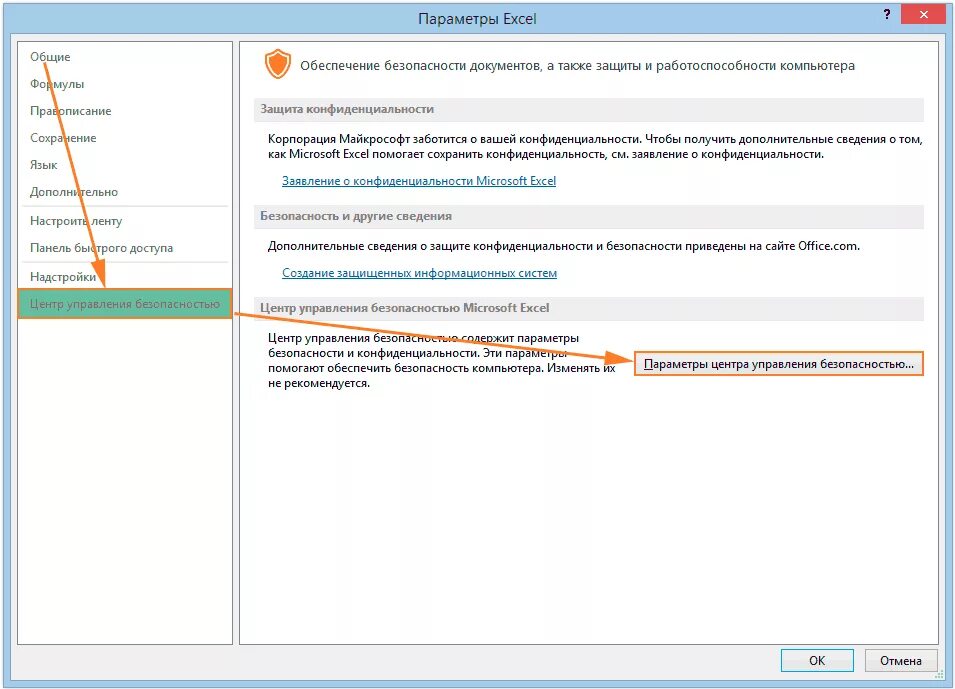Screen dimensions: 955x689
Task: Select Центр управления безопасностью category
Action: coord(125,303)
